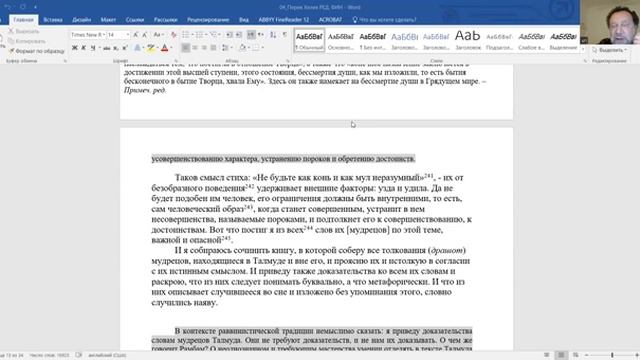Image resolution: width=640 pixels, height=360 pixels.
Task: Apply borders to the paragraph
Action: point(256,48)
